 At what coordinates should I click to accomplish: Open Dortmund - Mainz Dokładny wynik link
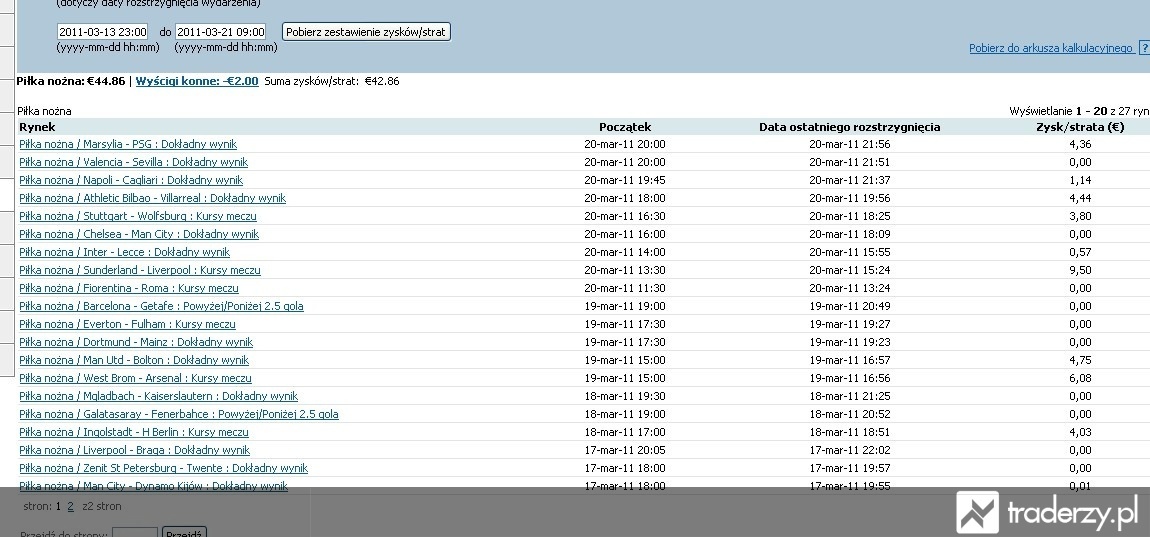(x=136, y=342)
